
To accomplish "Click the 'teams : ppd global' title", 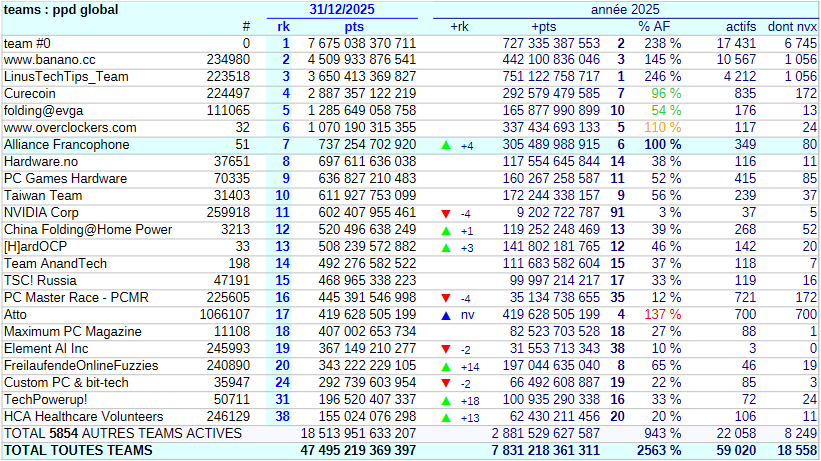I will point(61,9).
